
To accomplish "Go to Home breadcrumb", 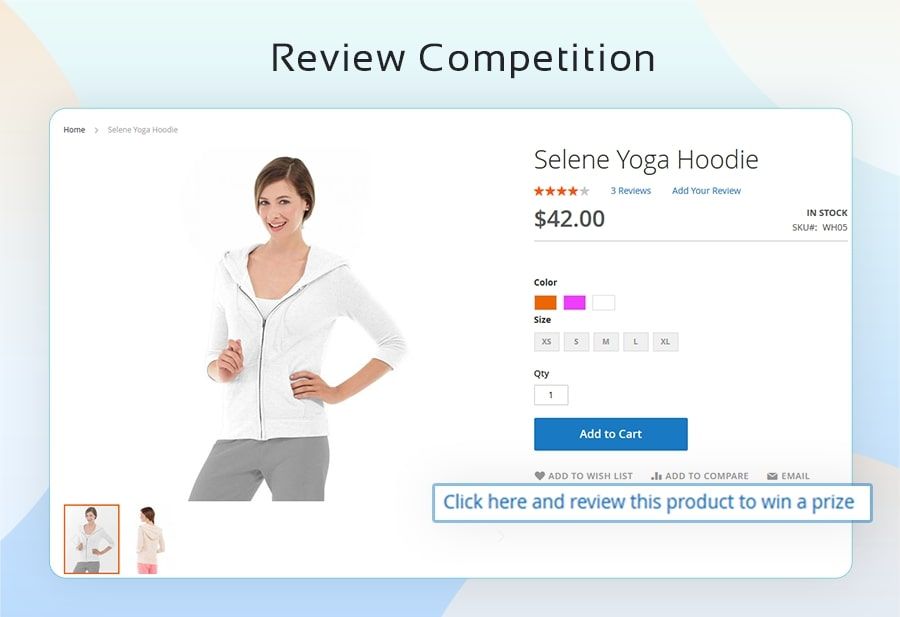I will click(74, 130).
